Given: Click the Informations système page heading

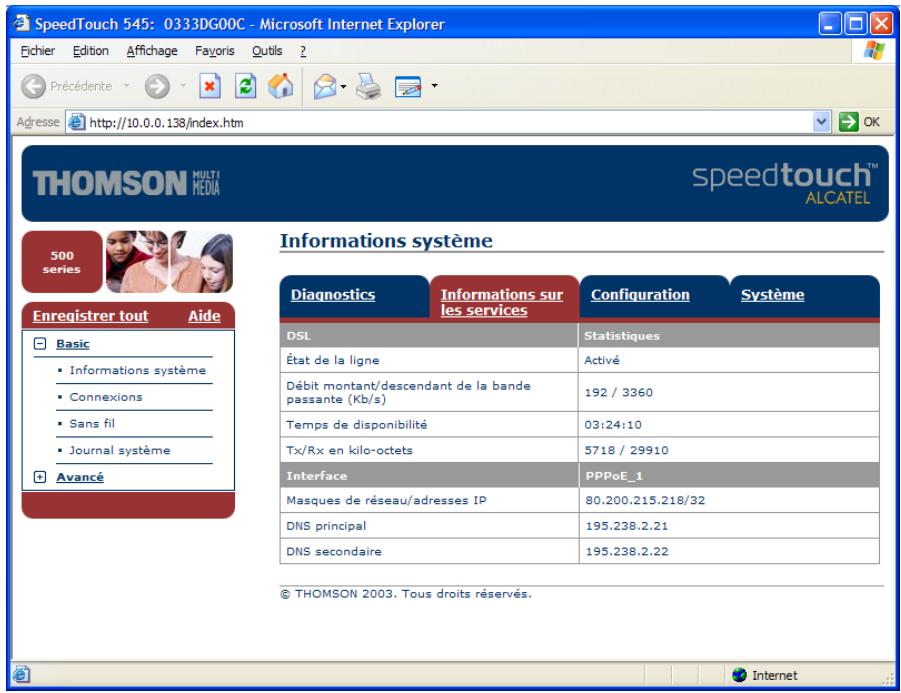Looking at the screenshot, I should [x=386, y=241].
